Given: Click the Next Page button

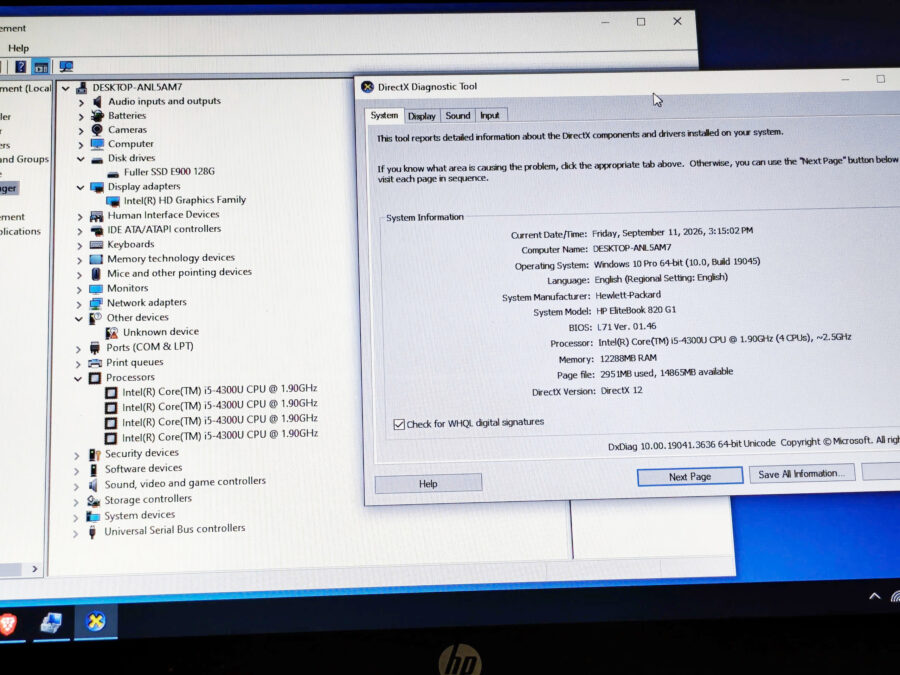Looking at the screenshot, I should pyautogui.click(x=689, y=476).
